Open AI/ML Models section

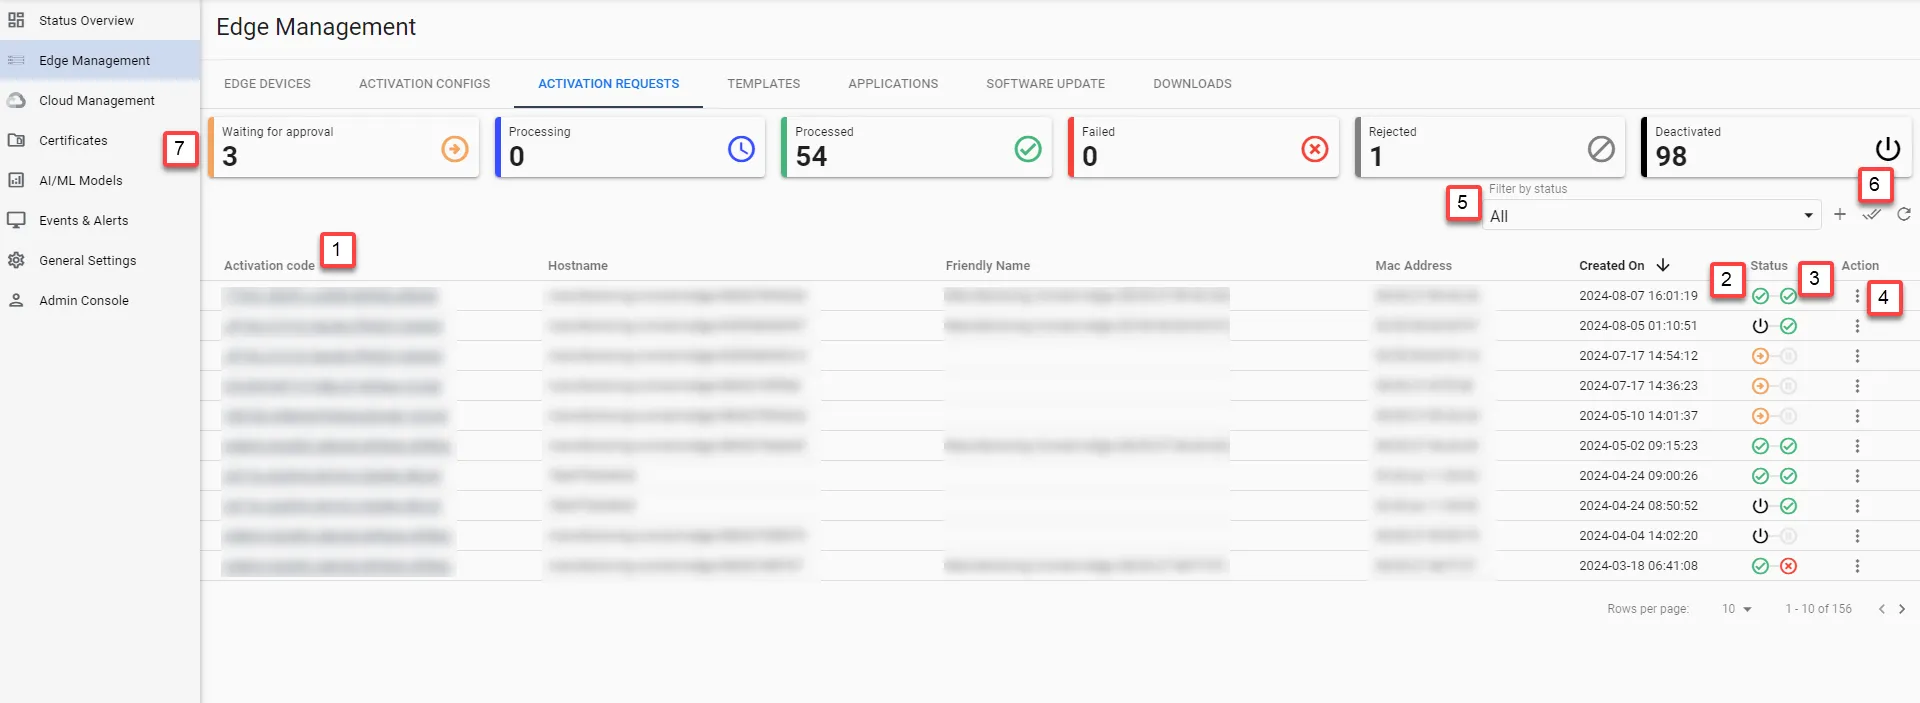point(80,180)
